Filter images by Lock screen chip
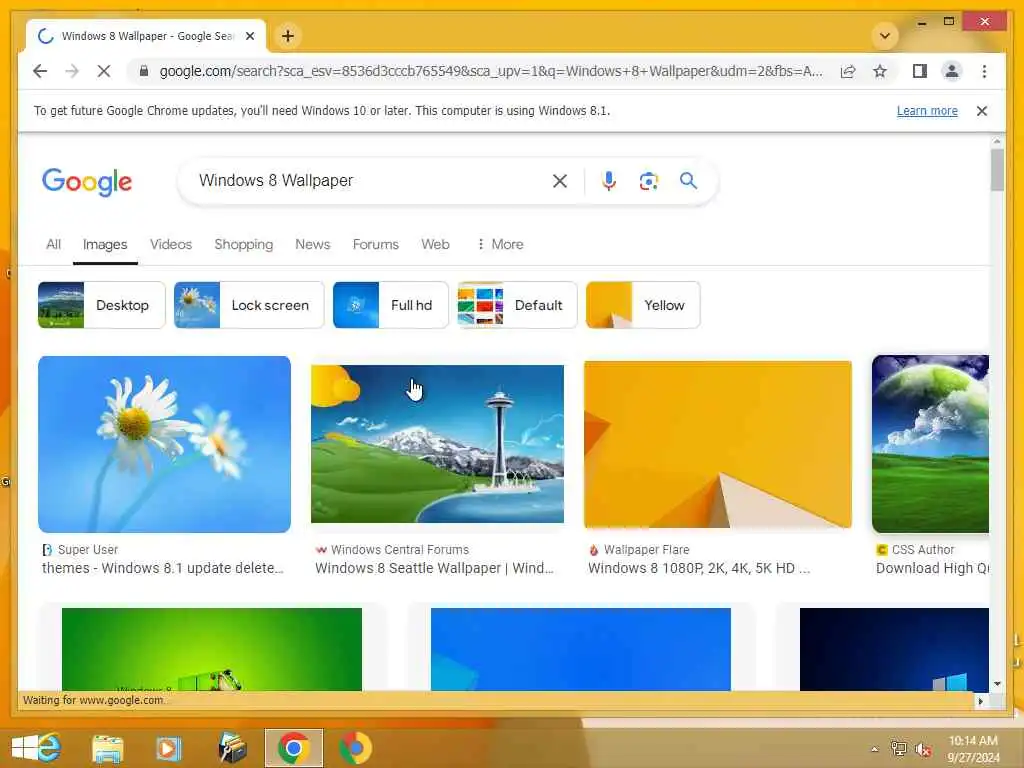 [x=249, y=305]
